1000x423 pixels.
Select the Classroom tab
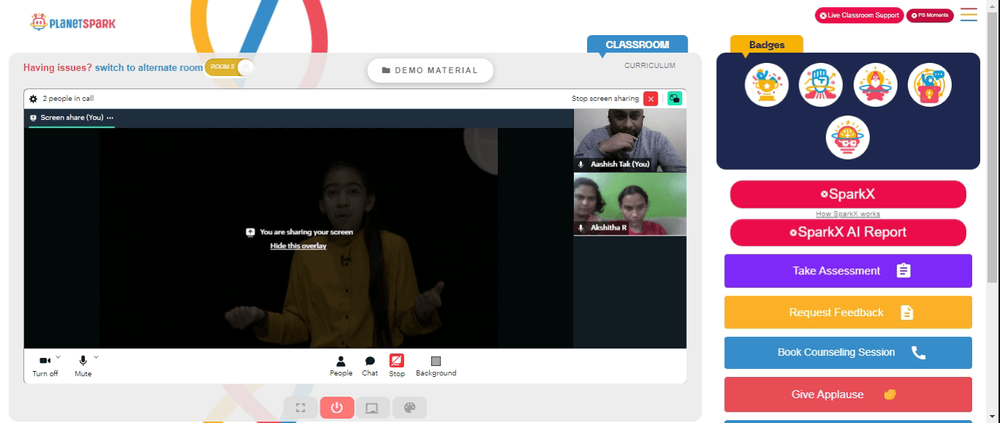(637, 45)
